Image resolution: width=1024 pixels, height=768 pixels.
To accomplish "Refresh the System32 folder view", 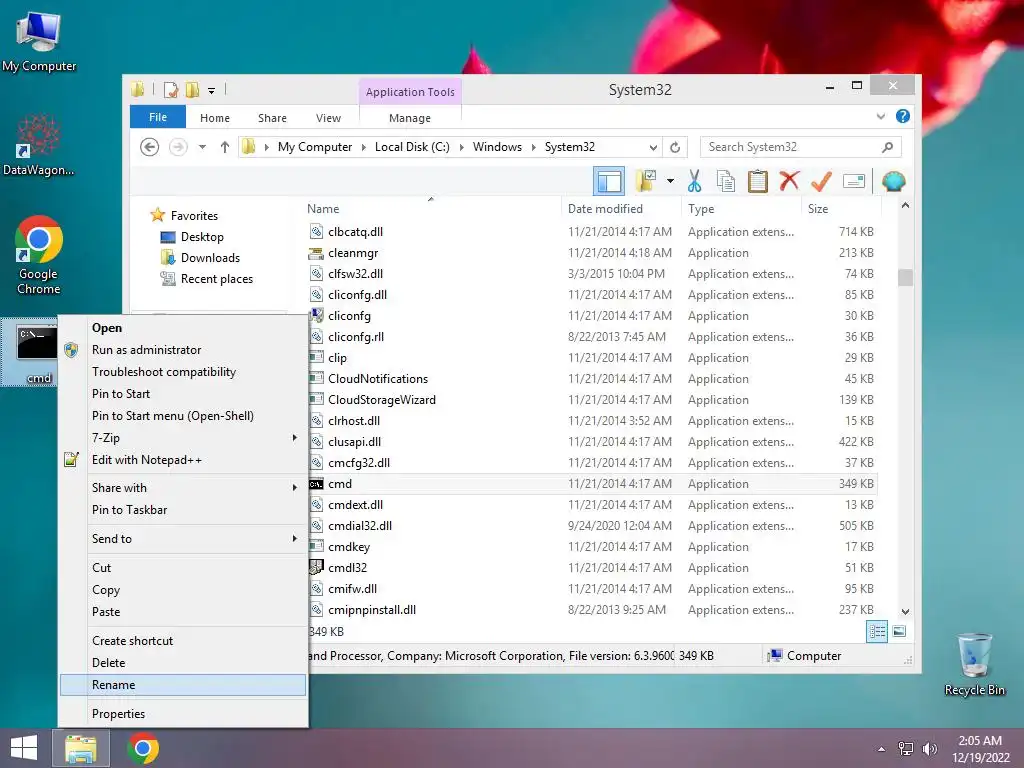I will pos(675,147).
